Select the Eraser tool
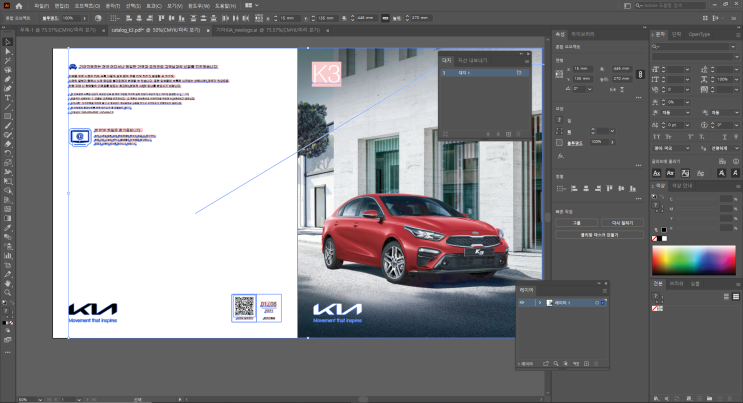 point(8,144)
